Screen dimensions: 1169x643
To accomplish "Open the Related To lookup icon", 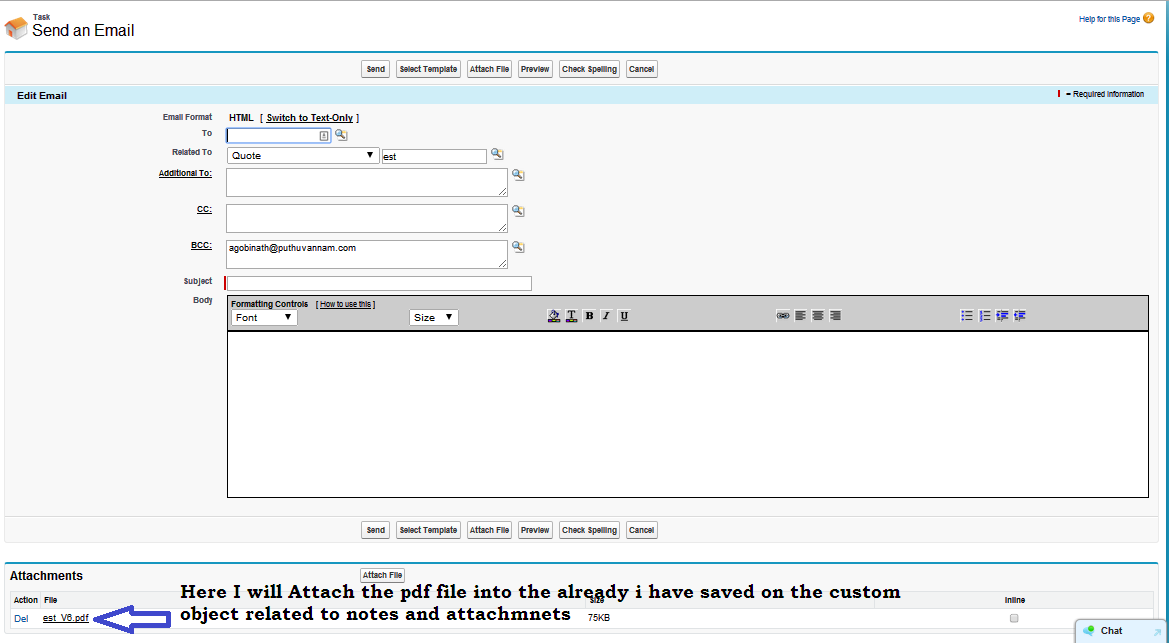I will [x=497, y=155].
